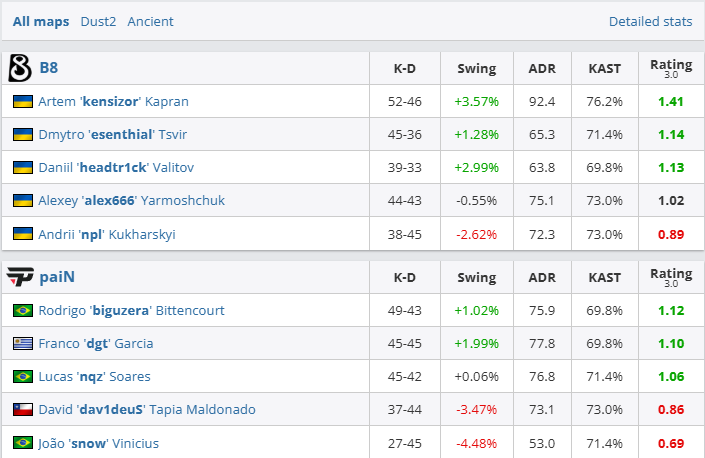Viewport: 705px width, 458px height.
Task: Click the B8 table Rating 3.0 header
Action: [x=670, y=68]
